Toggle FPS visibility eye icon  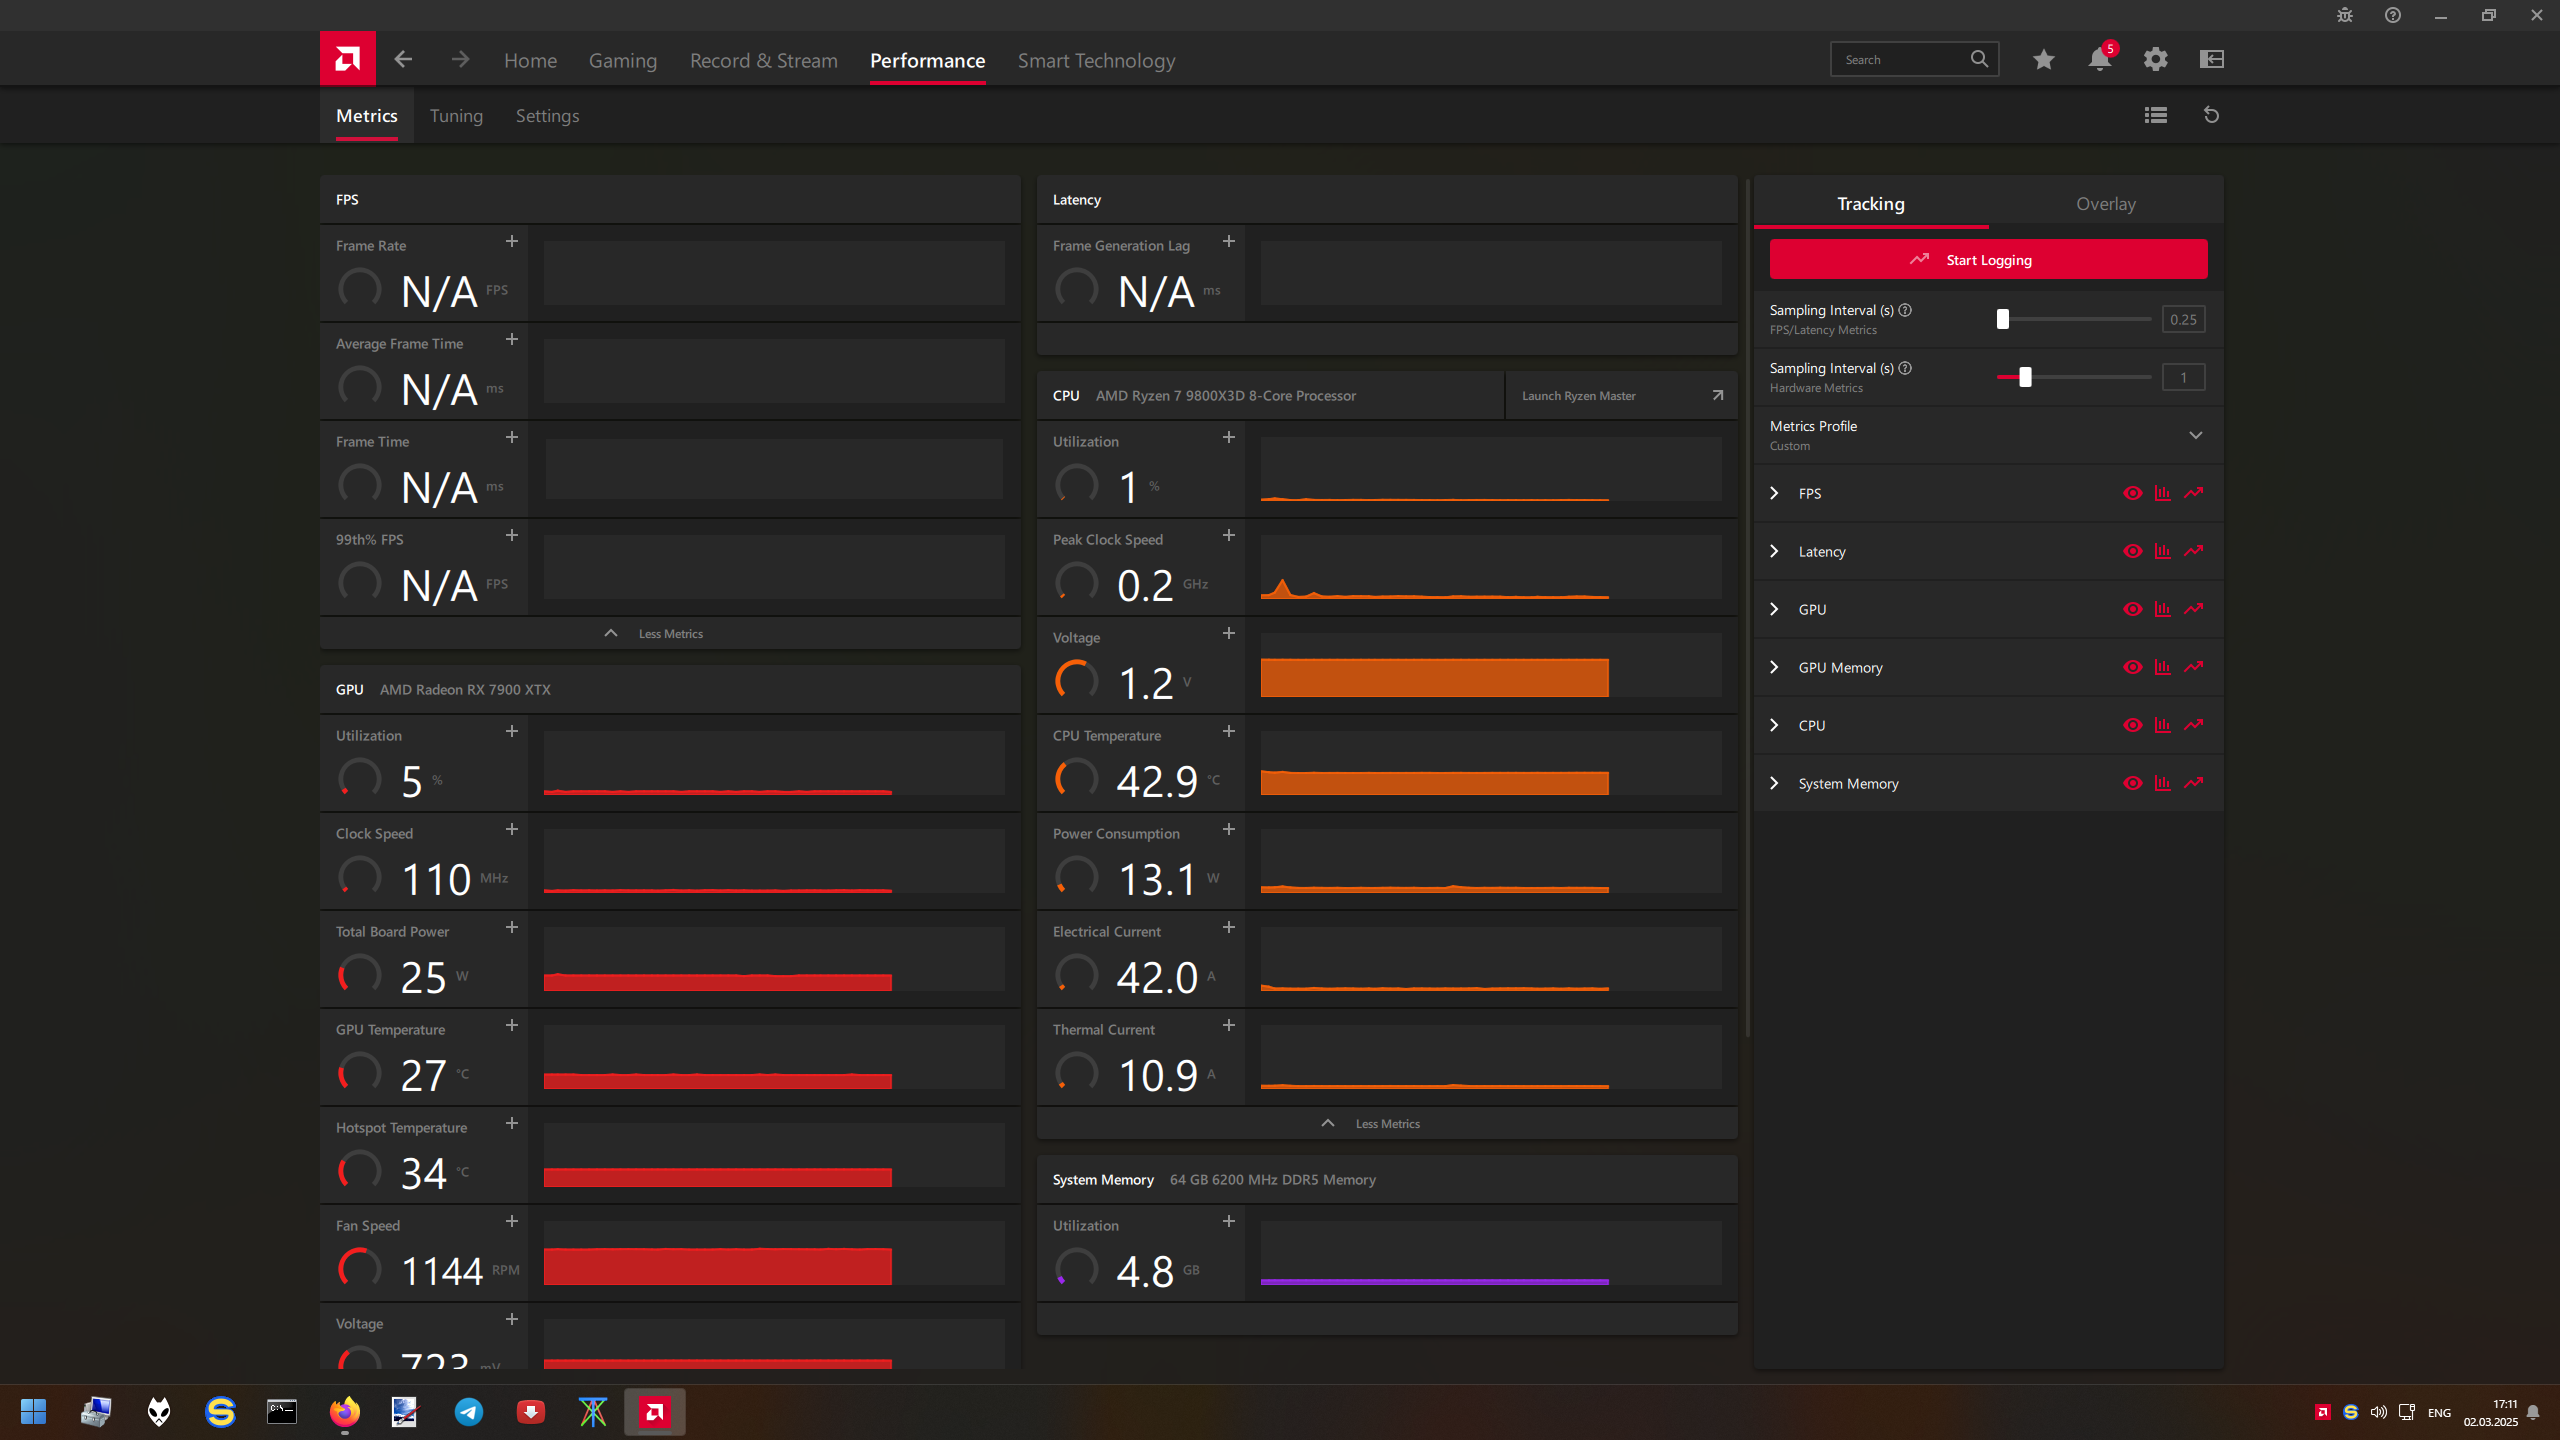click(2132, 494)
